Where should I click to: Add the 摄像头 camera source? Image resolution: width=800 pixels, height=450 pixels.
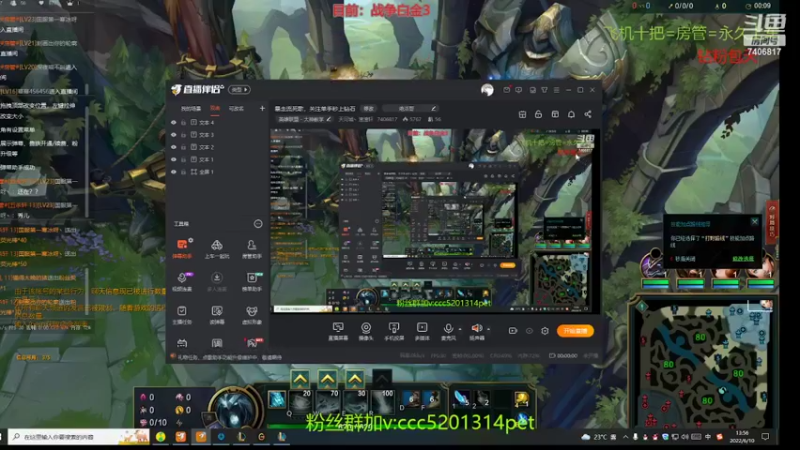pyautogui.click(x=366, y=331)
